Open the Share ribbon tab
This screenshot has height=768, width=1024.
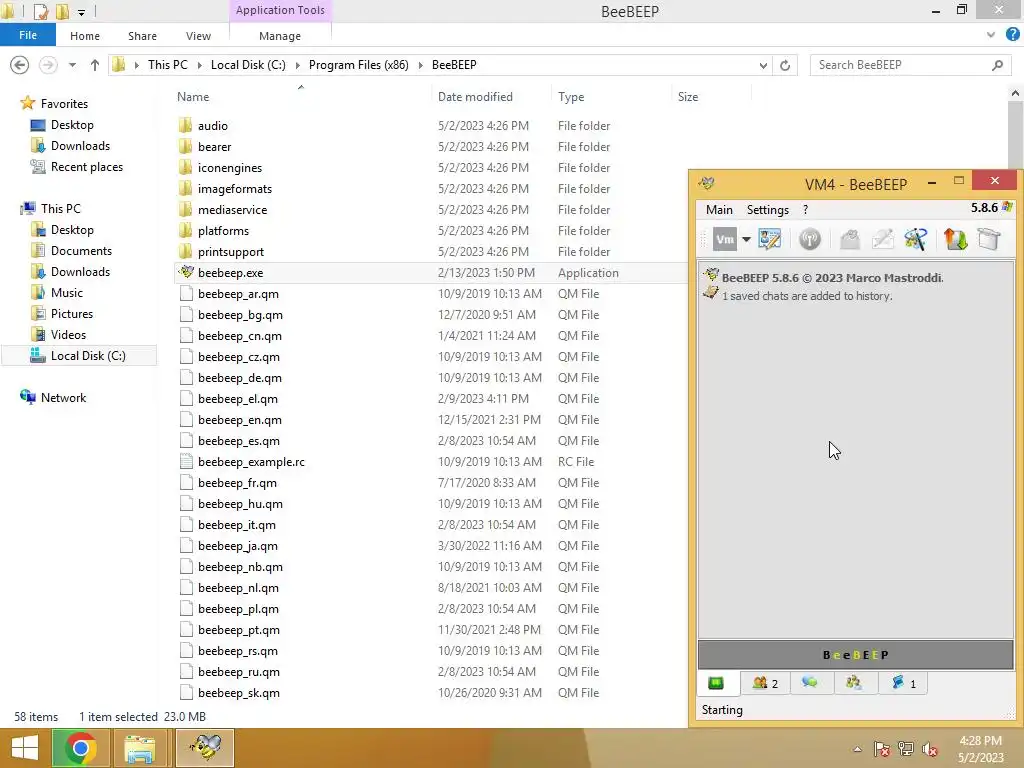coord(142,36)
